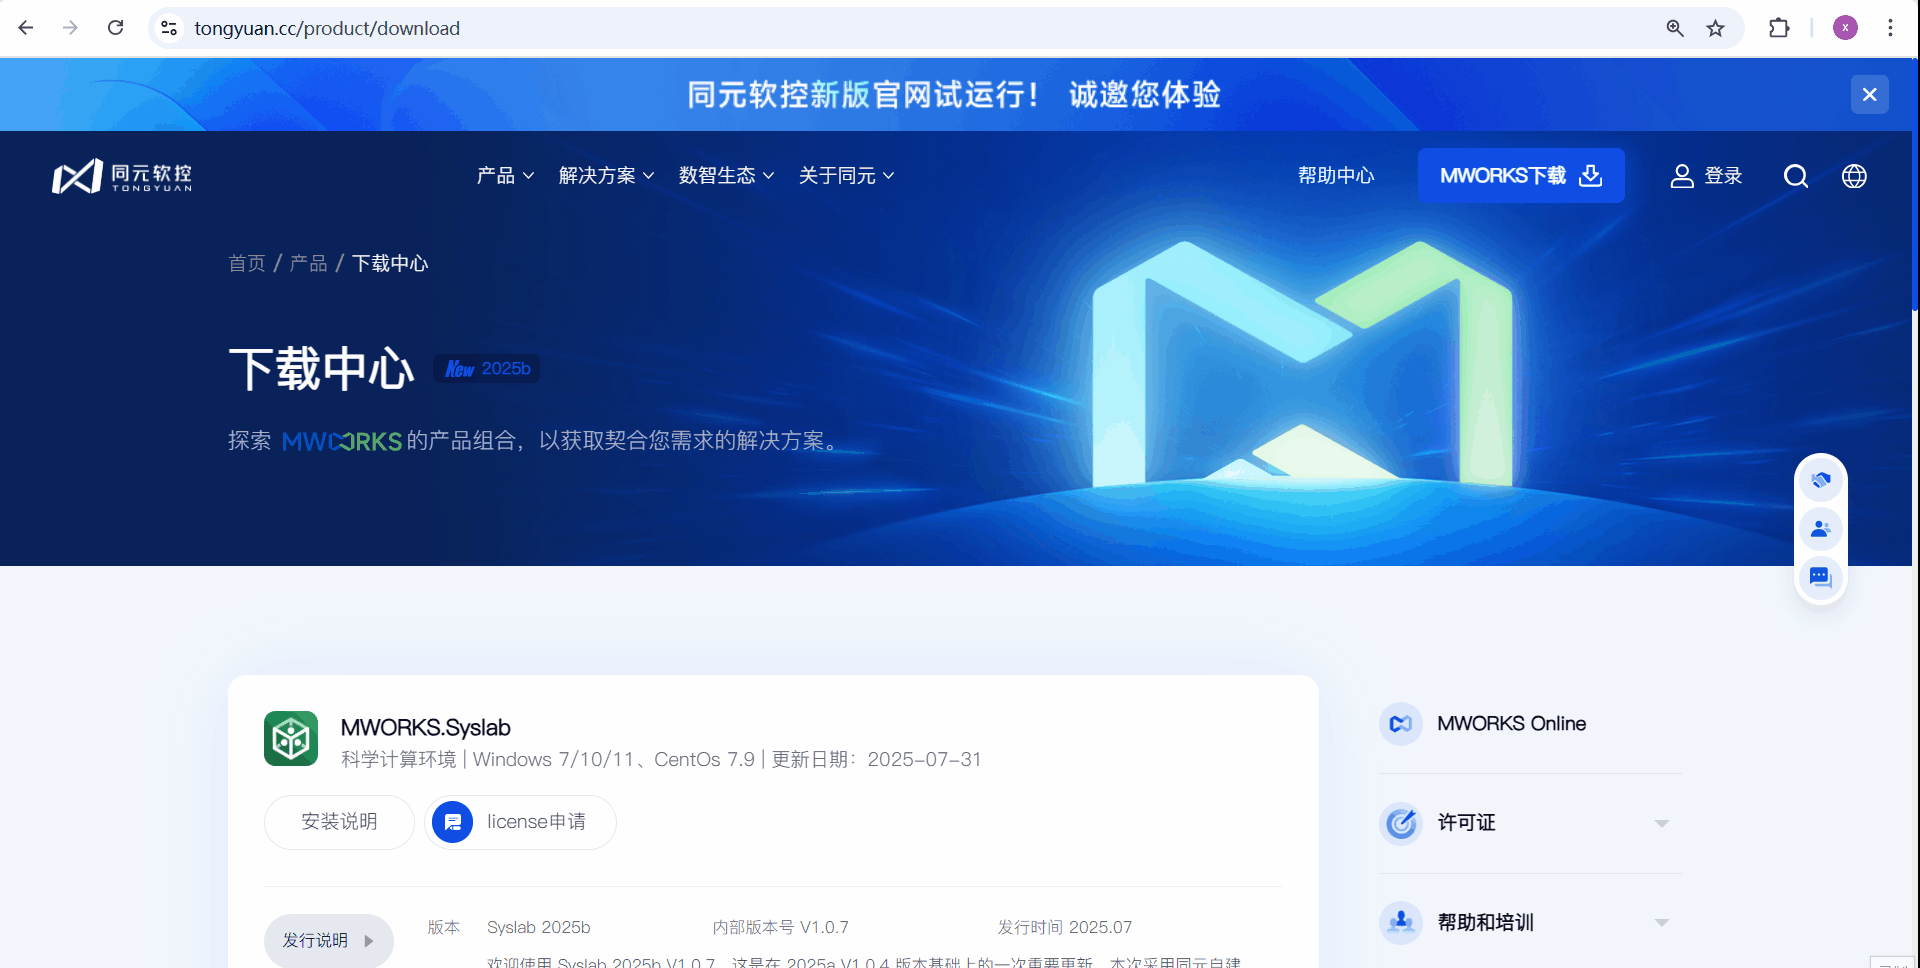Click the MWORKS Online icon
The height and width of the screenshot is (968, 1920).
[1401, 724]
